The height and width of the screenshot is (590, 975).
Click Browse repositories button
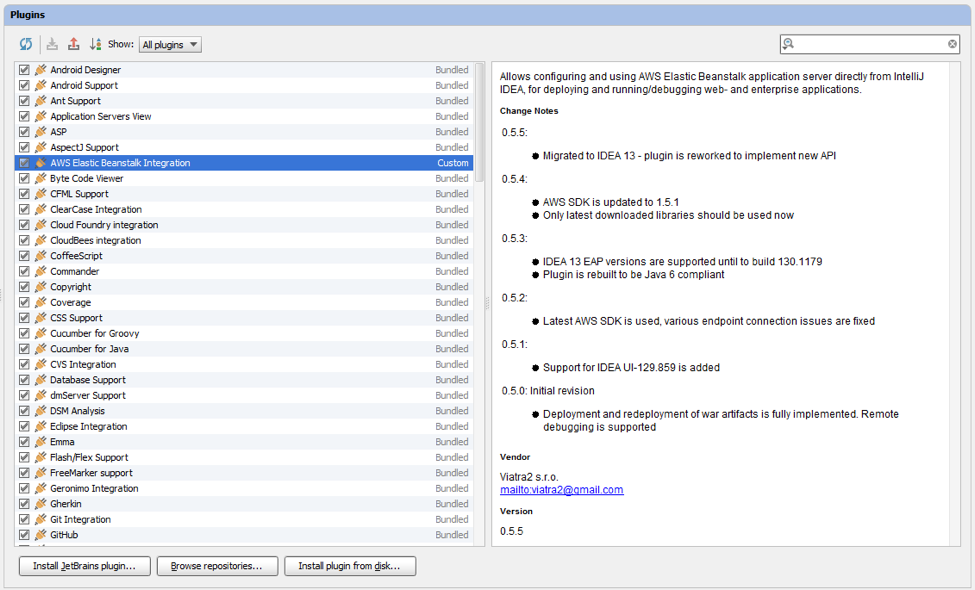click(217, 566)
